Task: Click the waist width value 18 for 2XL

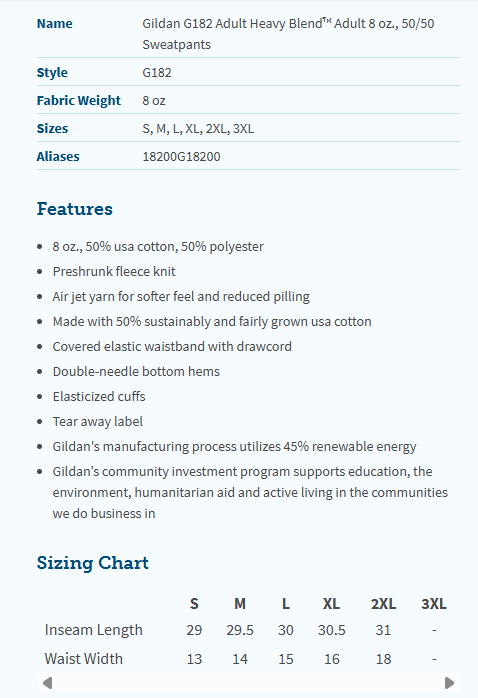Action: [x=383, y=659]
